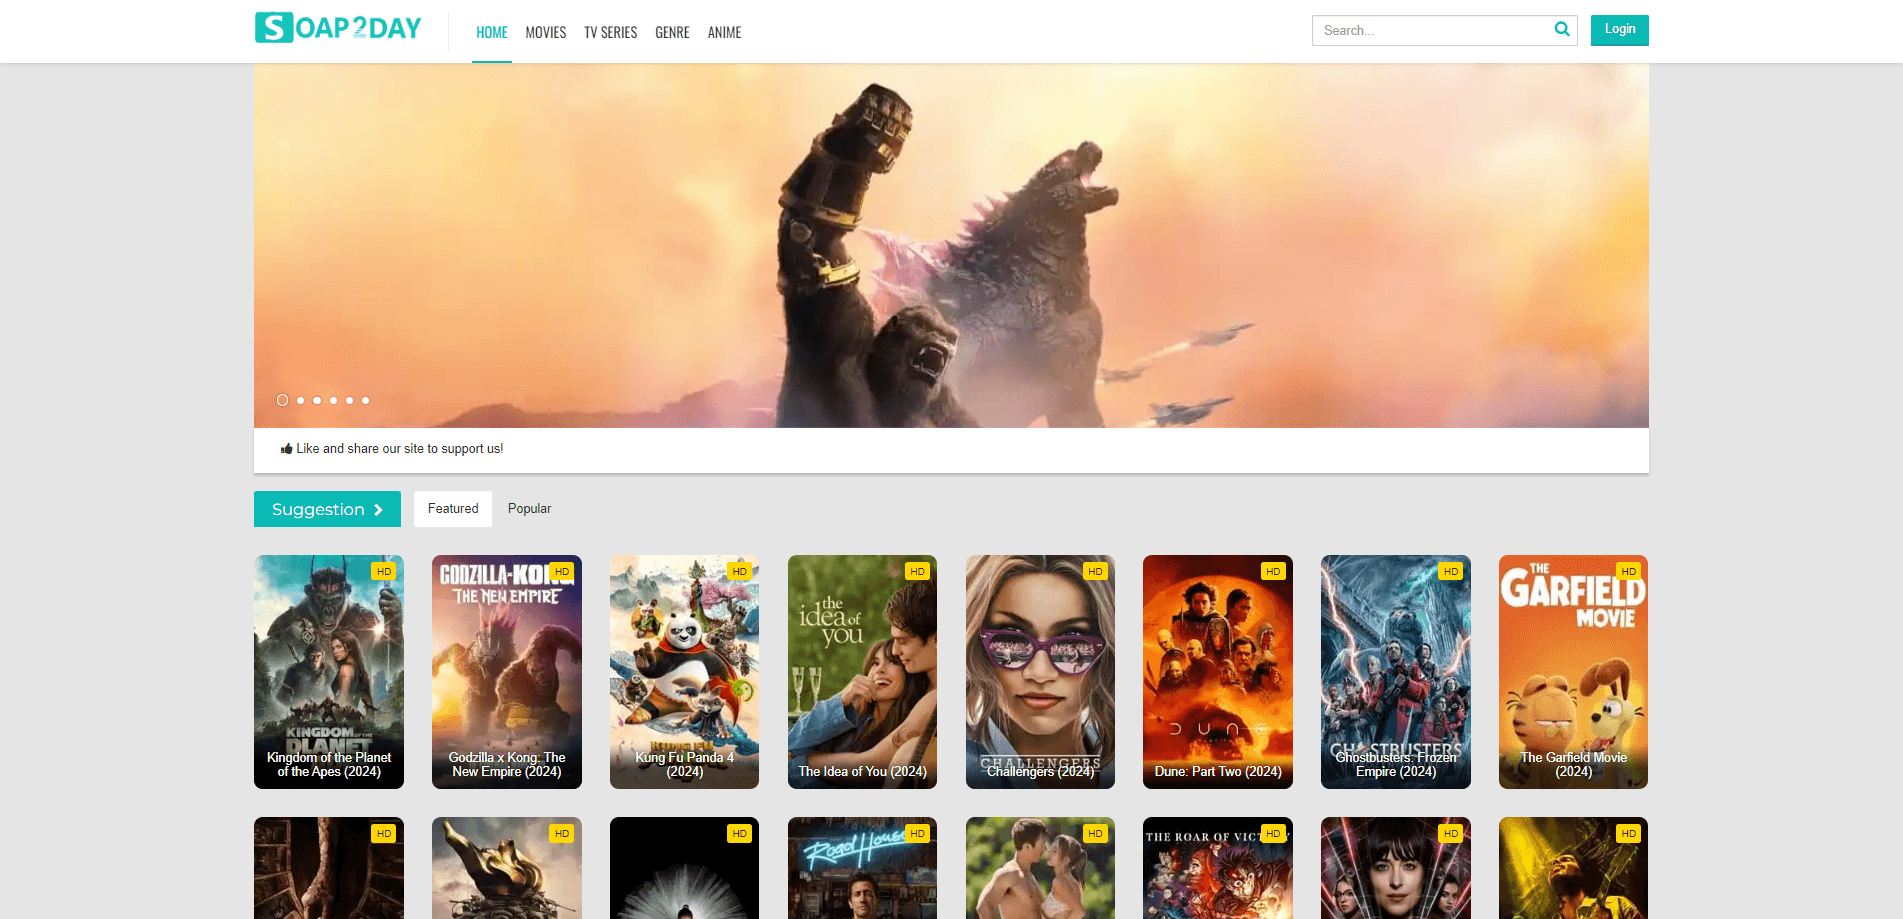Open The Idea of You poster
The height and width of the screenshot is (919, 1903).
[862, 672]
